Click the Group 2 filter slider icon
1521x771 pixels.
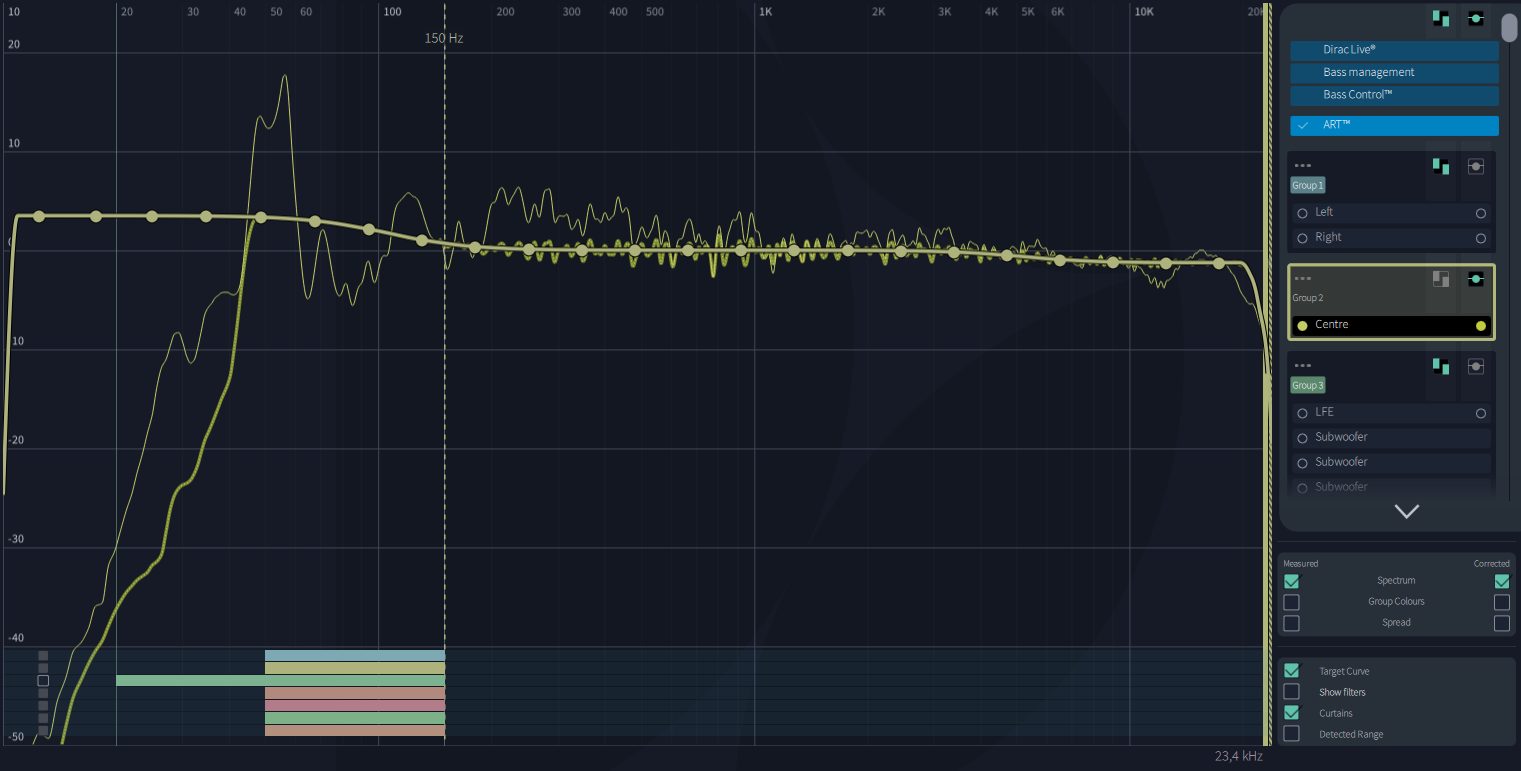(x=1475, y=279)
